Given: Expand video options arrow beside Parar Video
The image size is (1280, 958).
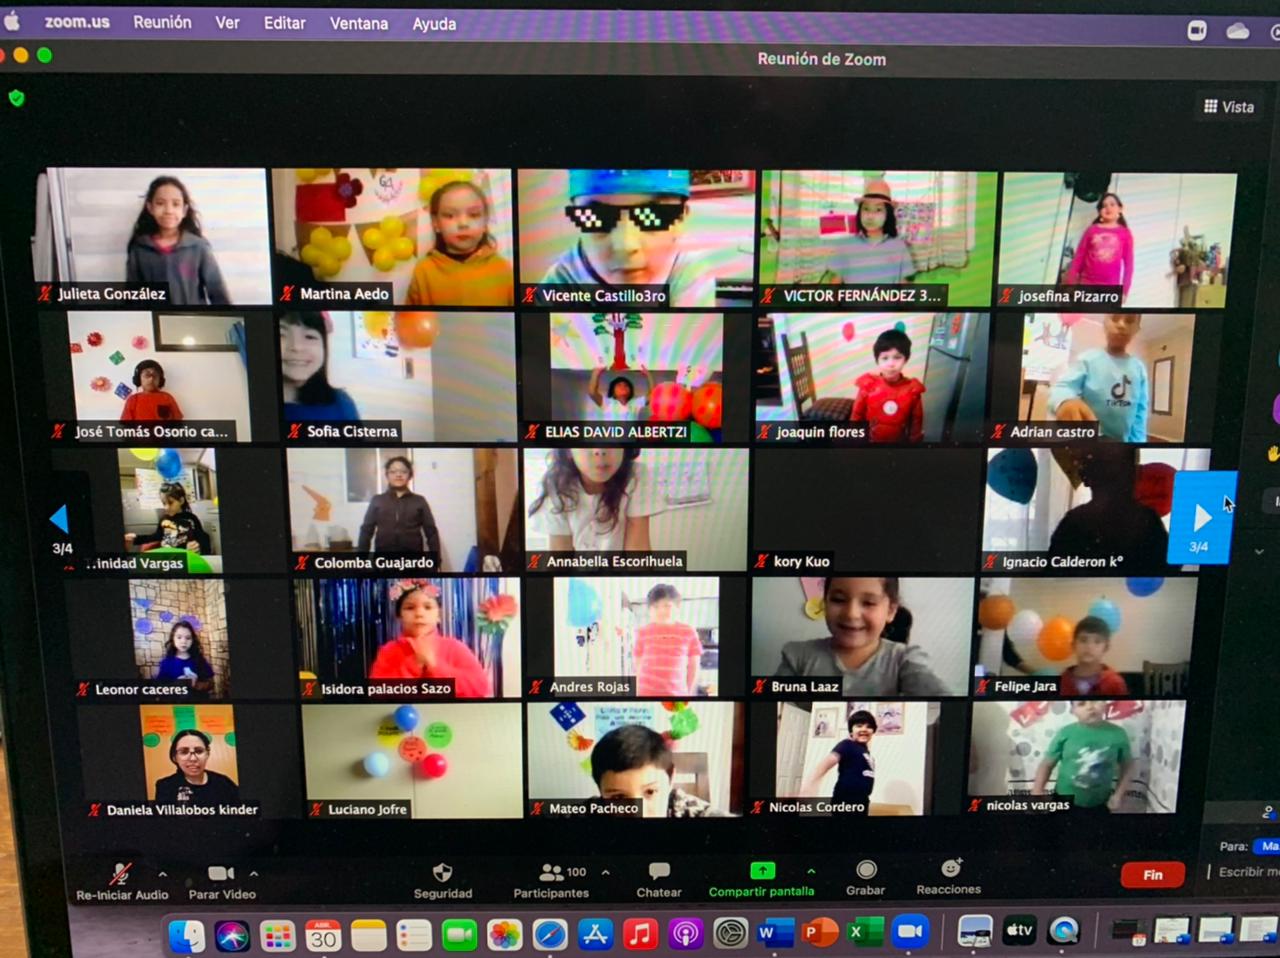Looking at the screenshot, I should pyautogui.click(x=254, y=874).
